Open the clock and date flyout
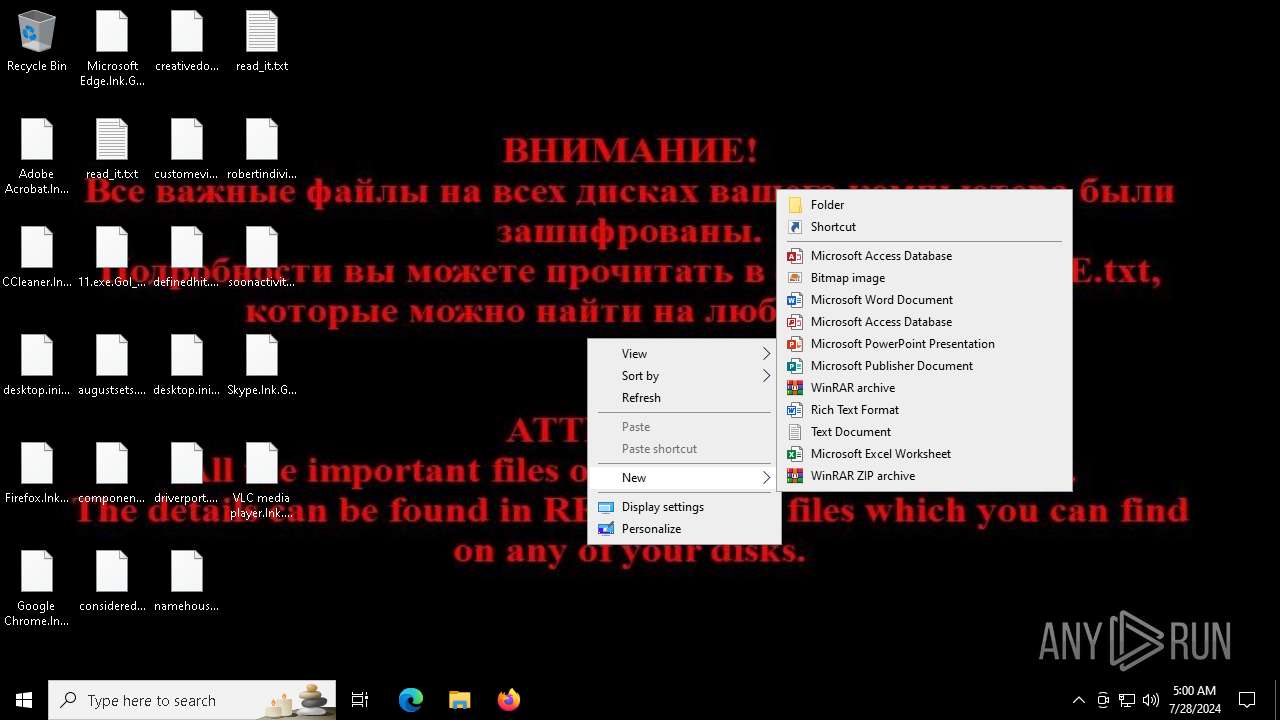This screenshot has height=720, width=1280. [x=1194, y=700]
